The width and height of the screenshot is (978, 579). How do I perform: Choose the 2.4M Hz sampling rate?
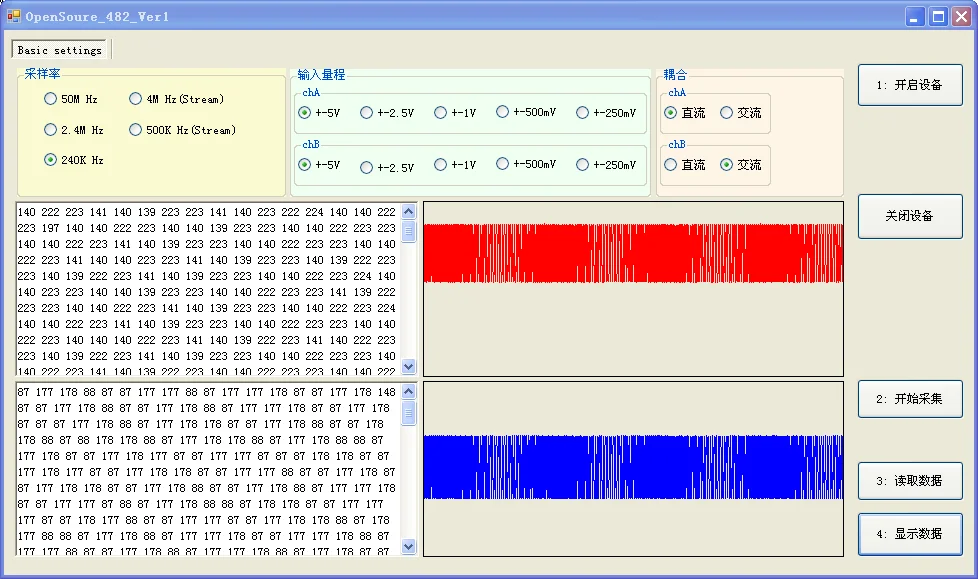click(51, 130)
